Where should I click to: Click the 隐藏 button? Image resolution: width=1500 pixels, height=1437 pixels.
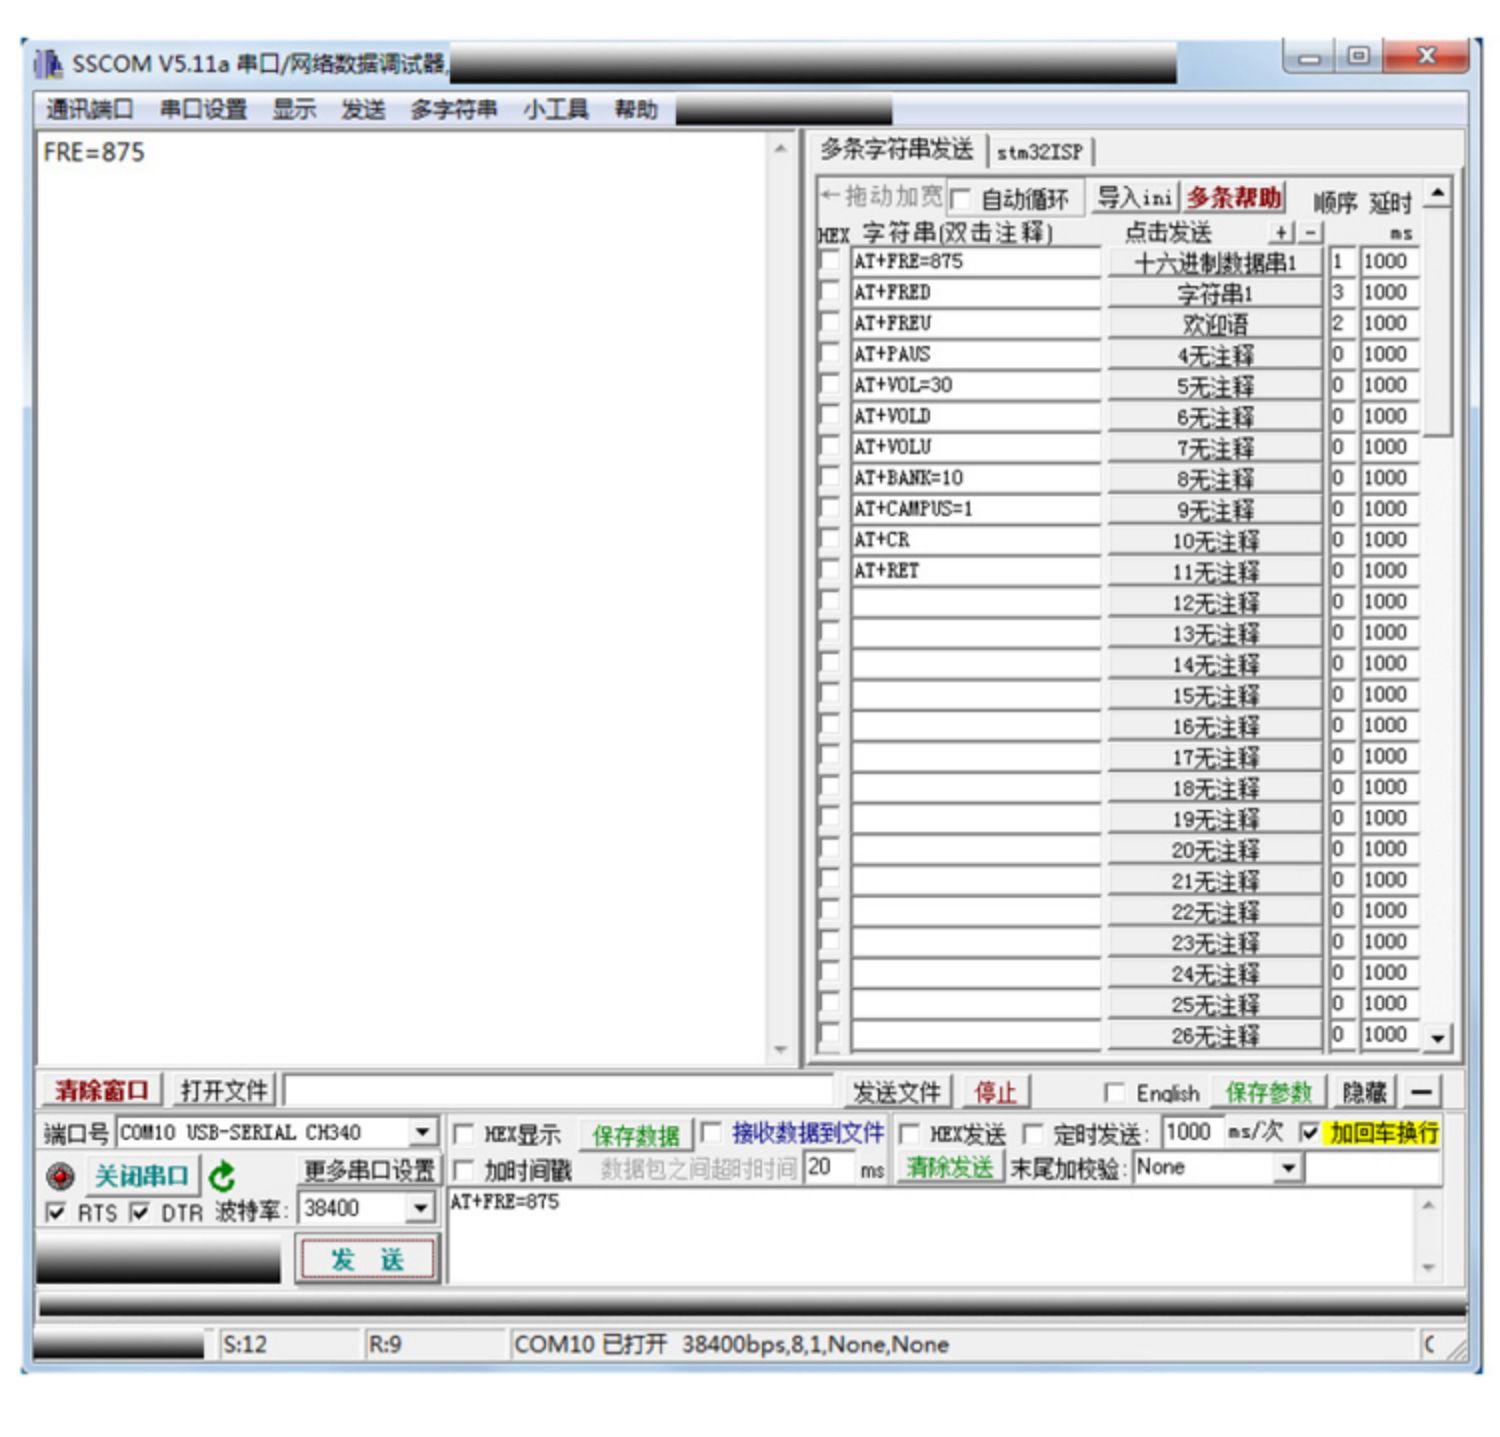1364,1092
